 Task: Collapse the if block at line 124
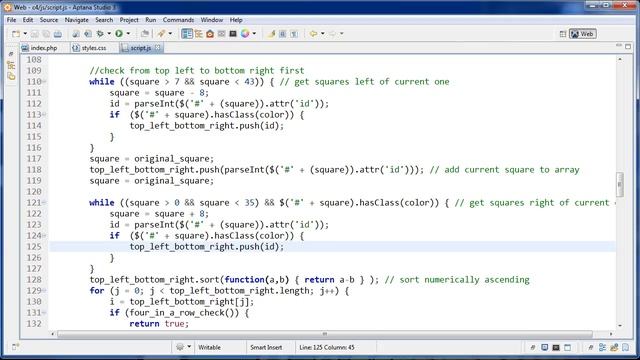coord(44,236)
